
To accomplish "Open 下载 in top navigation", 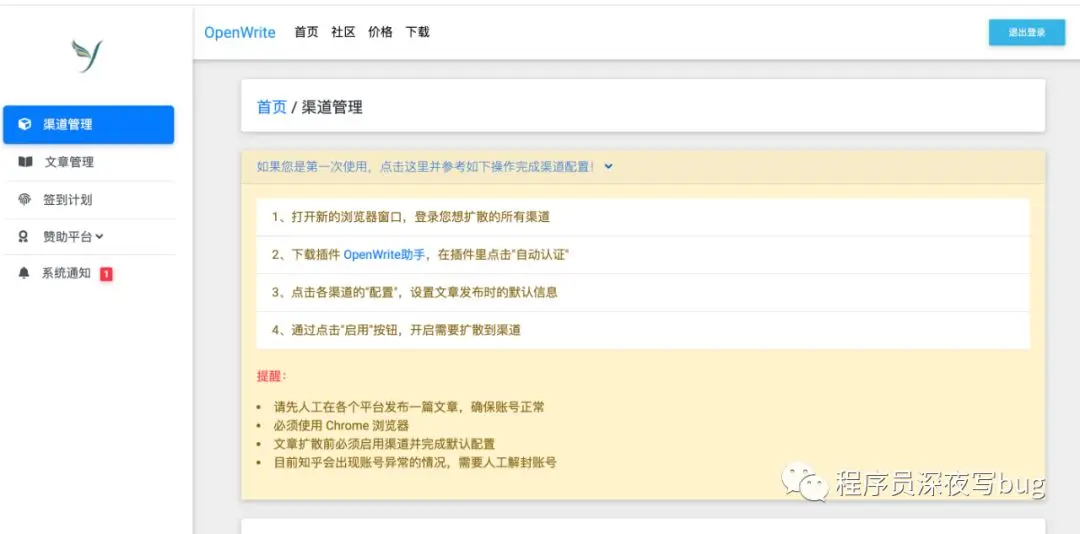I will (417, 32).
